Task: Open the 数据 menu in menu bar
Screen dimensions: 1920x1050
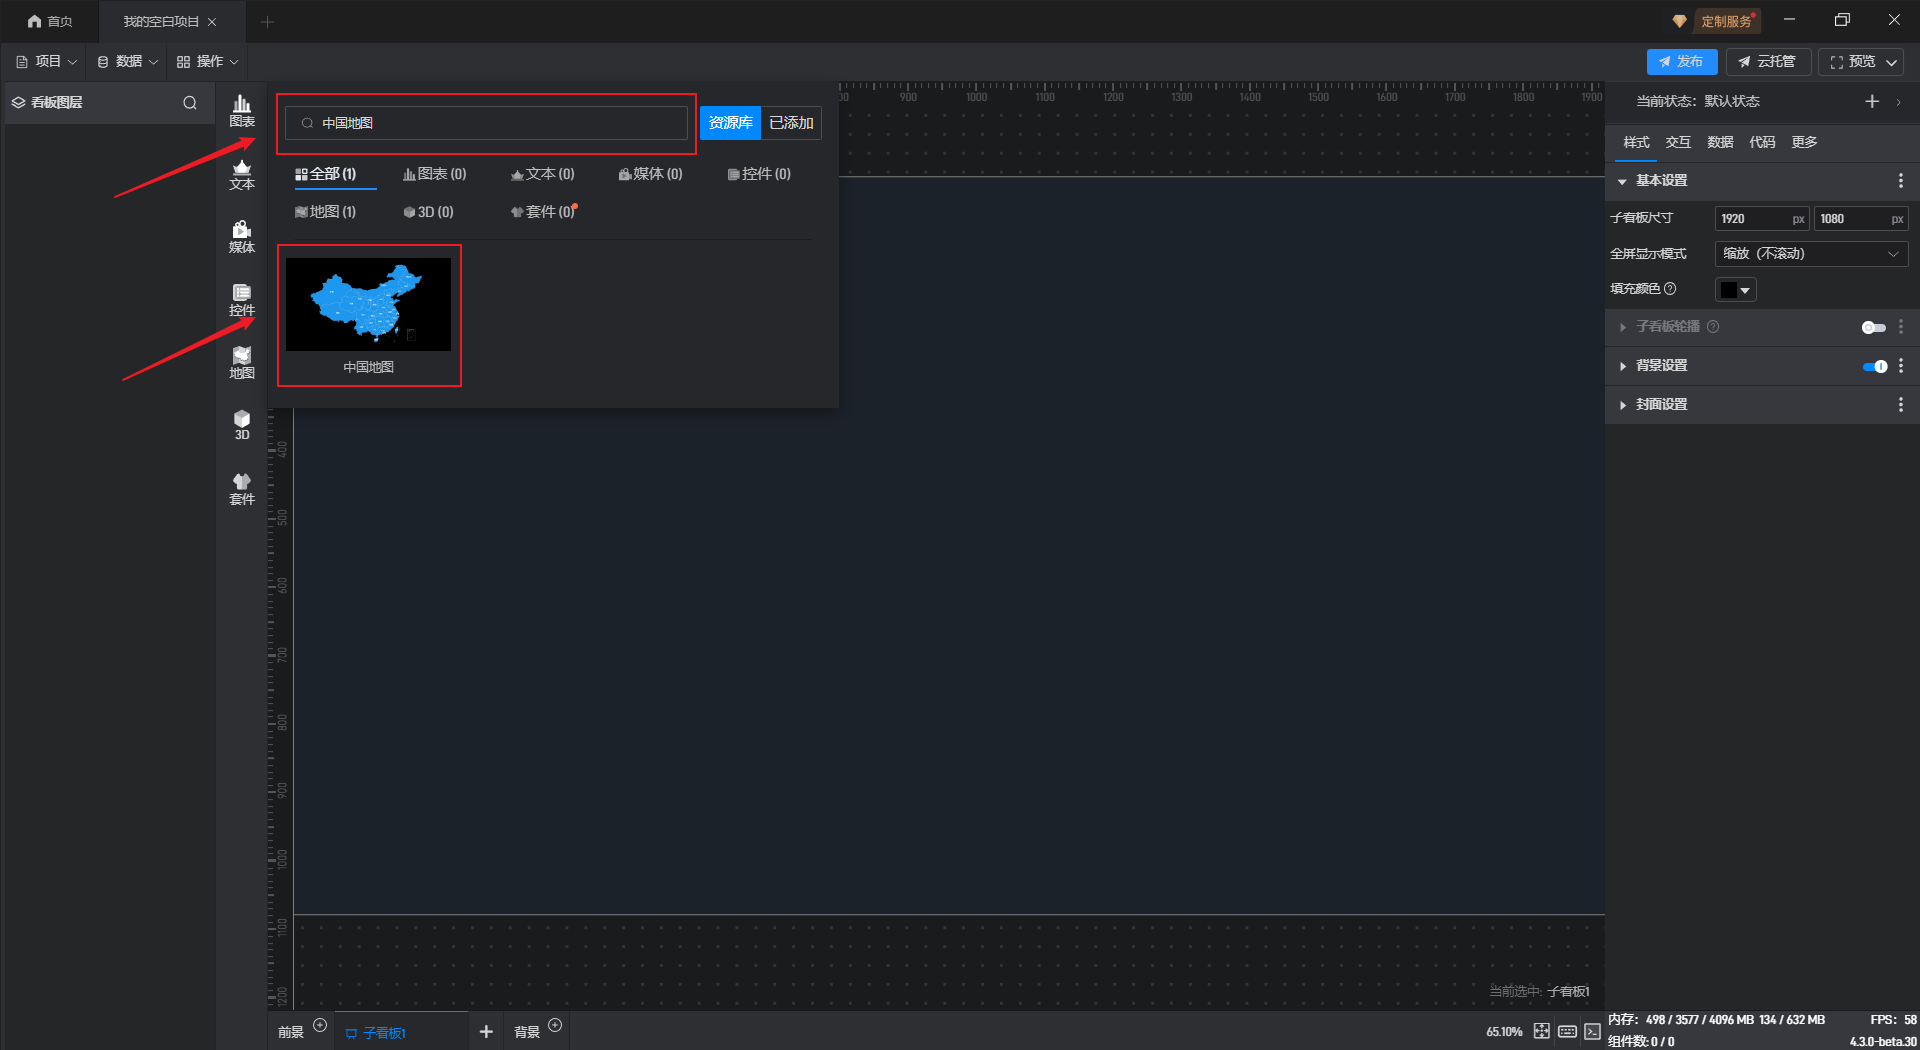Action: [x=128, y=62]
